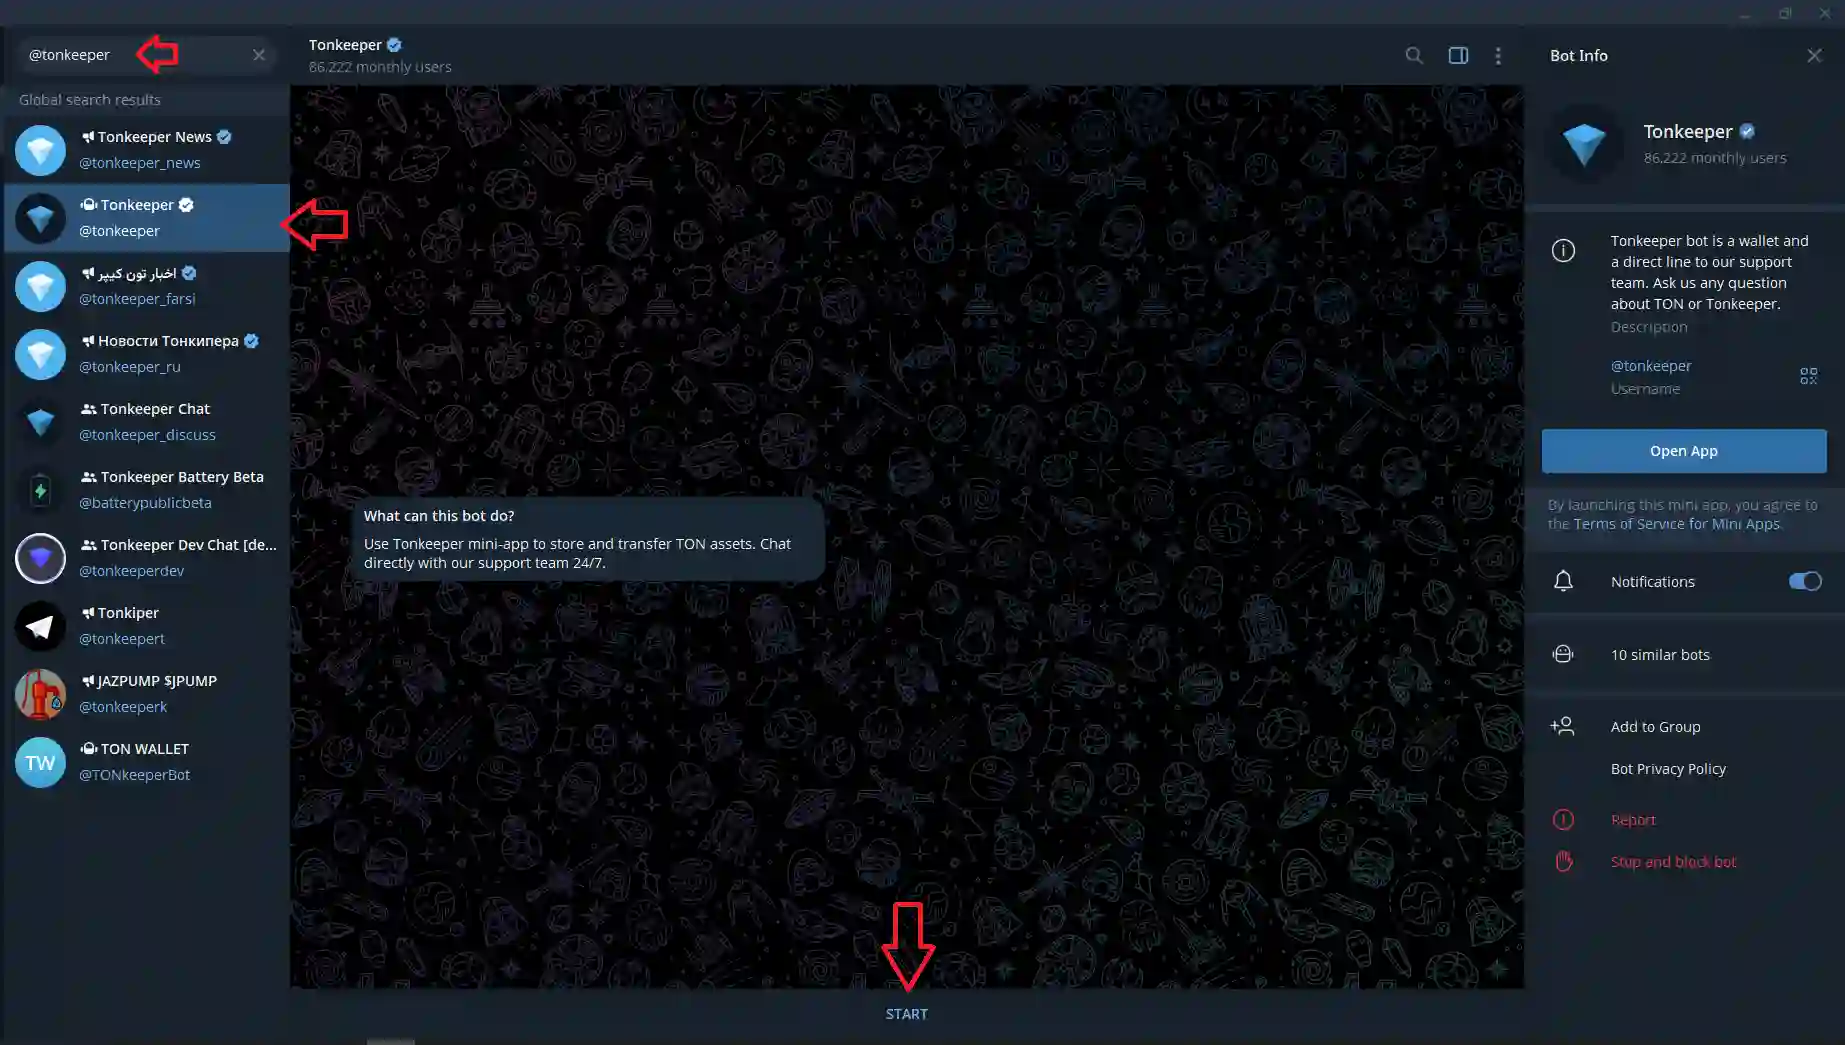Expand the 10 similar bots list

[x=1660, y=655]
